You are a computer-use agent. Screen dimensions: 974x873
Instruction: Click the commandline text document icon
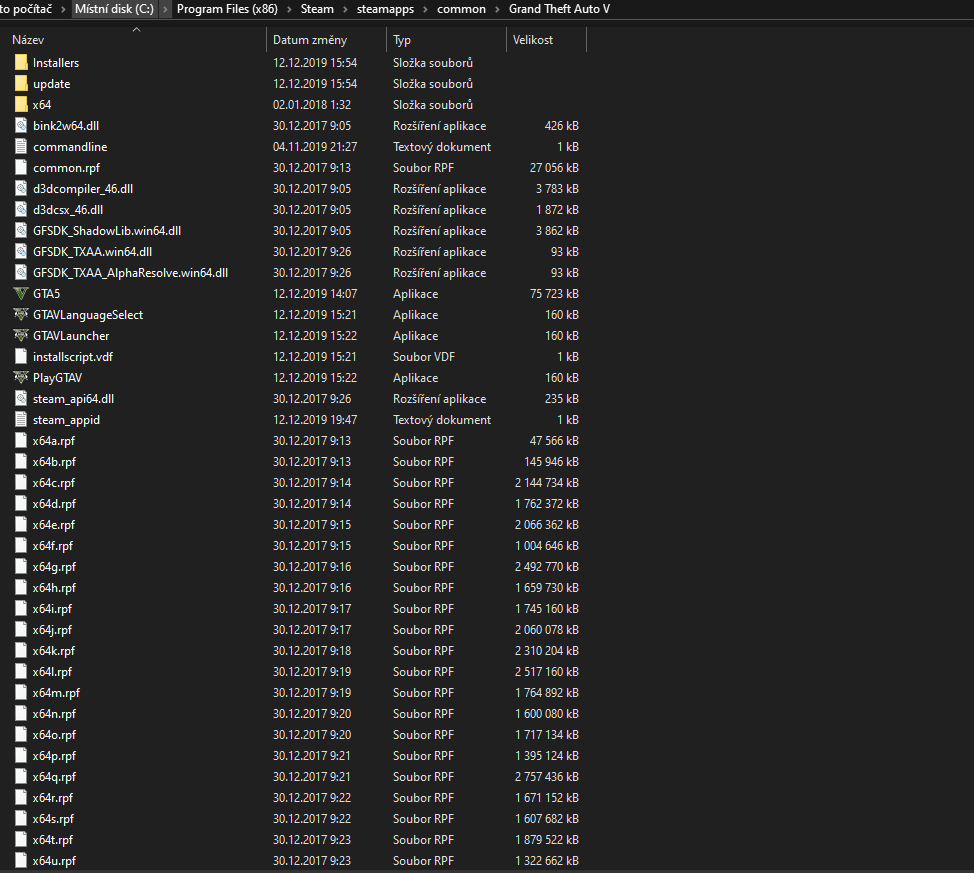coord(21,147)
